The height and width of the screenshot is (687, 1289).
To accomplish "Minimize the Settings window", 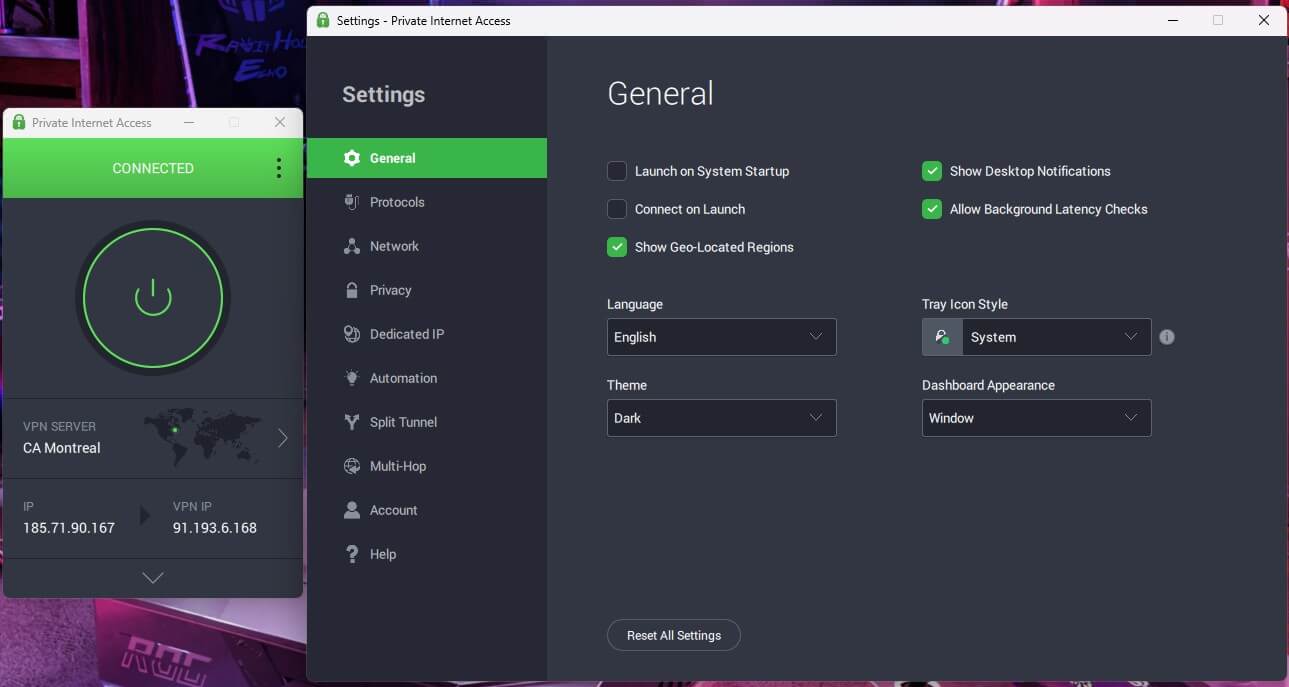I will pos(1172,20).
